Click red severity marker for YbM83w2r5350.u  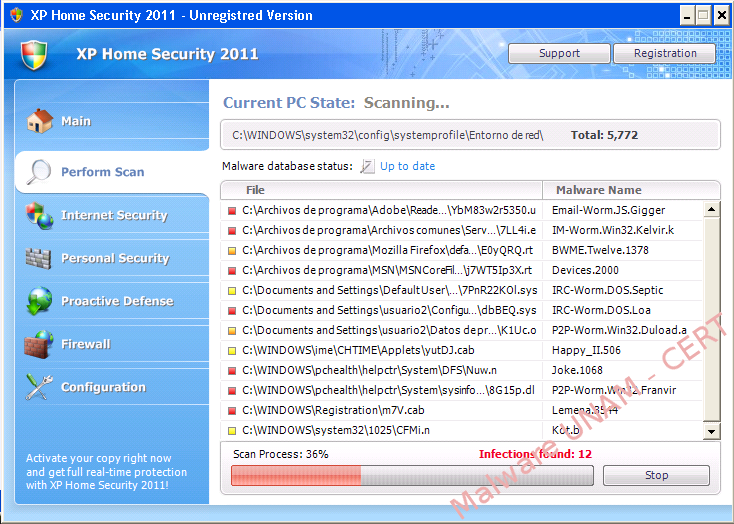tap(232, 211)
